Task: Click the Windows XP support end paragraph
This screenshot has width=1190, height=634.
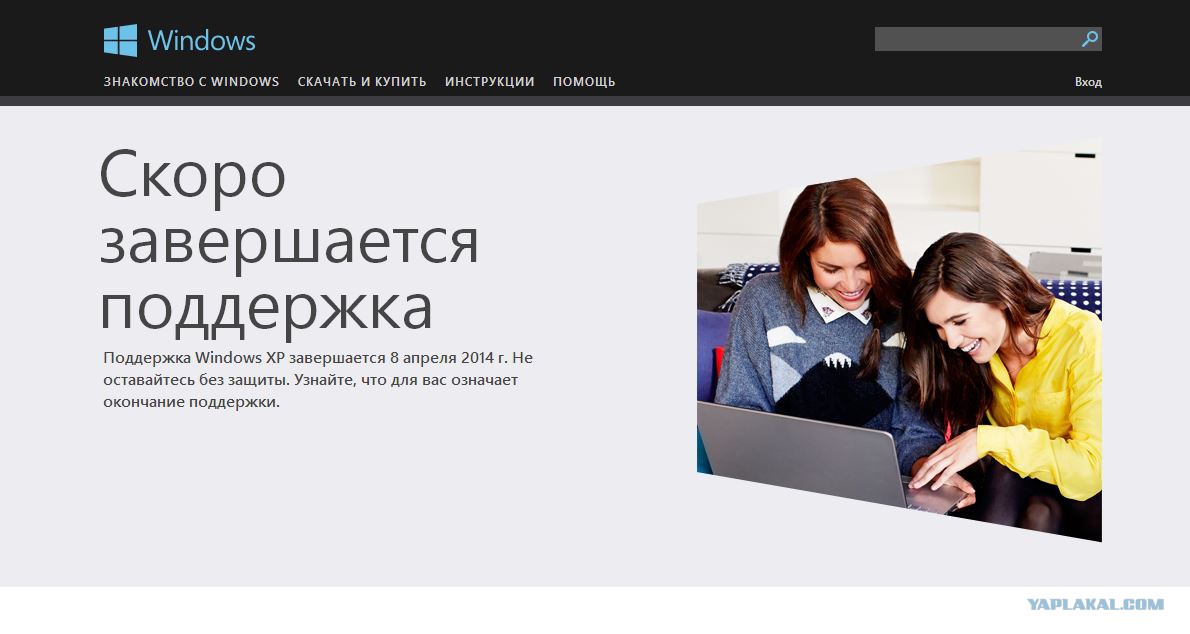Action: 318,380
